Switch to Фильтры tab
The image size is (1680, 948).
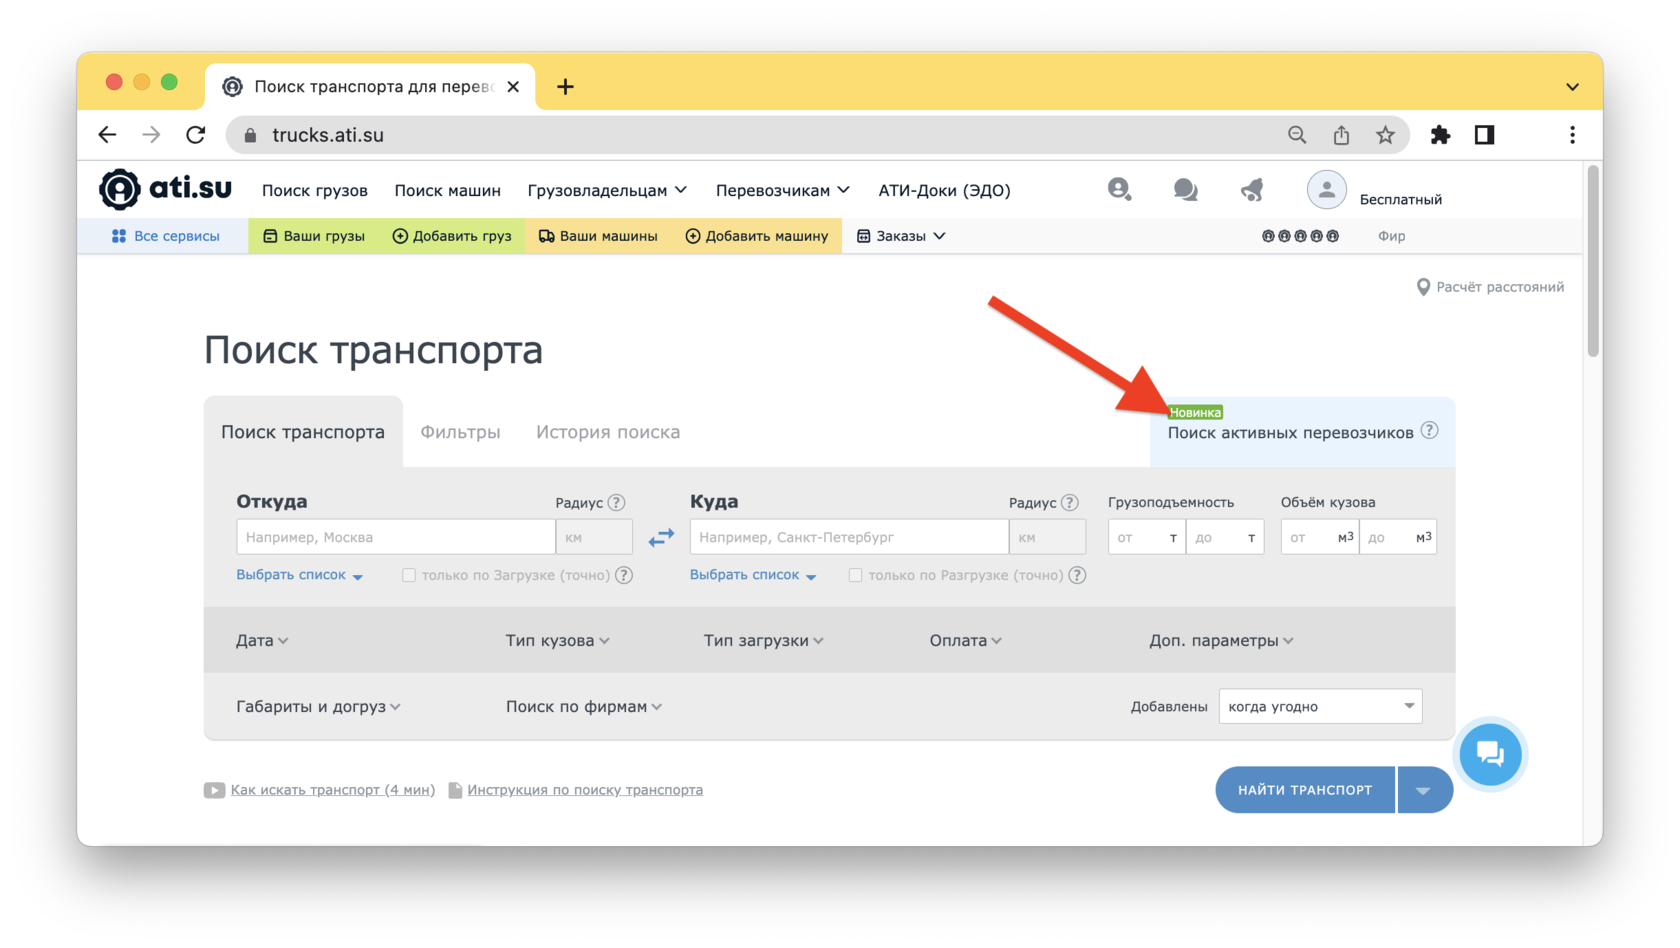(x=460, y=432)
